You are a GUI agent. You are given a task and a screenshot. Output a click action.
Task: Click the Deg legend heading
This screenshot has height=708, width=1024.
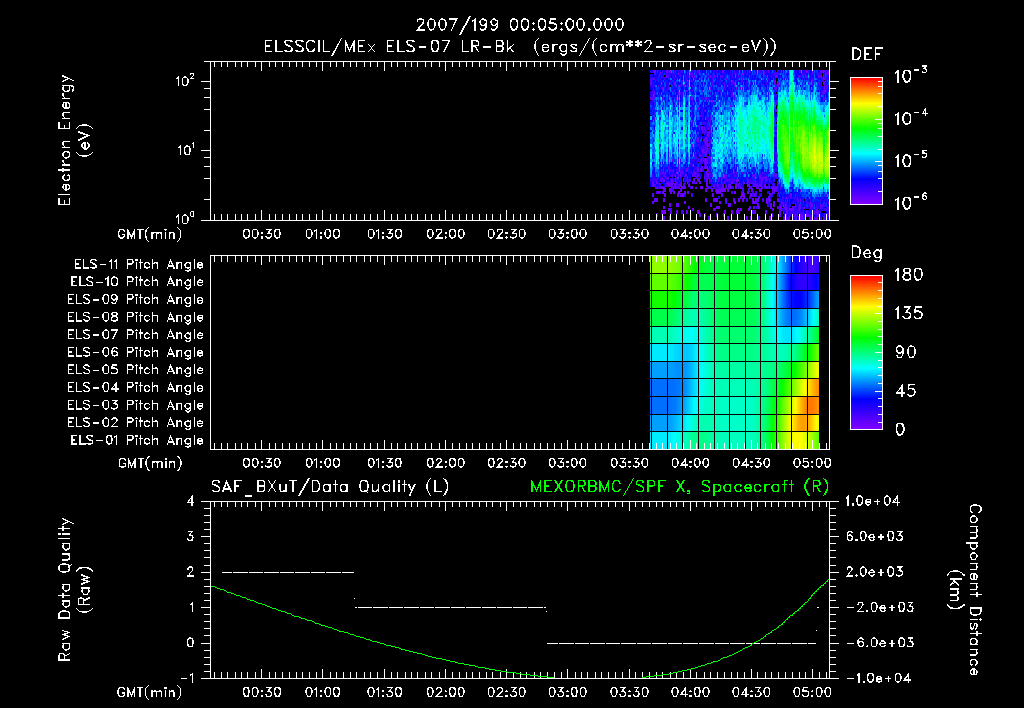point(867,254)
